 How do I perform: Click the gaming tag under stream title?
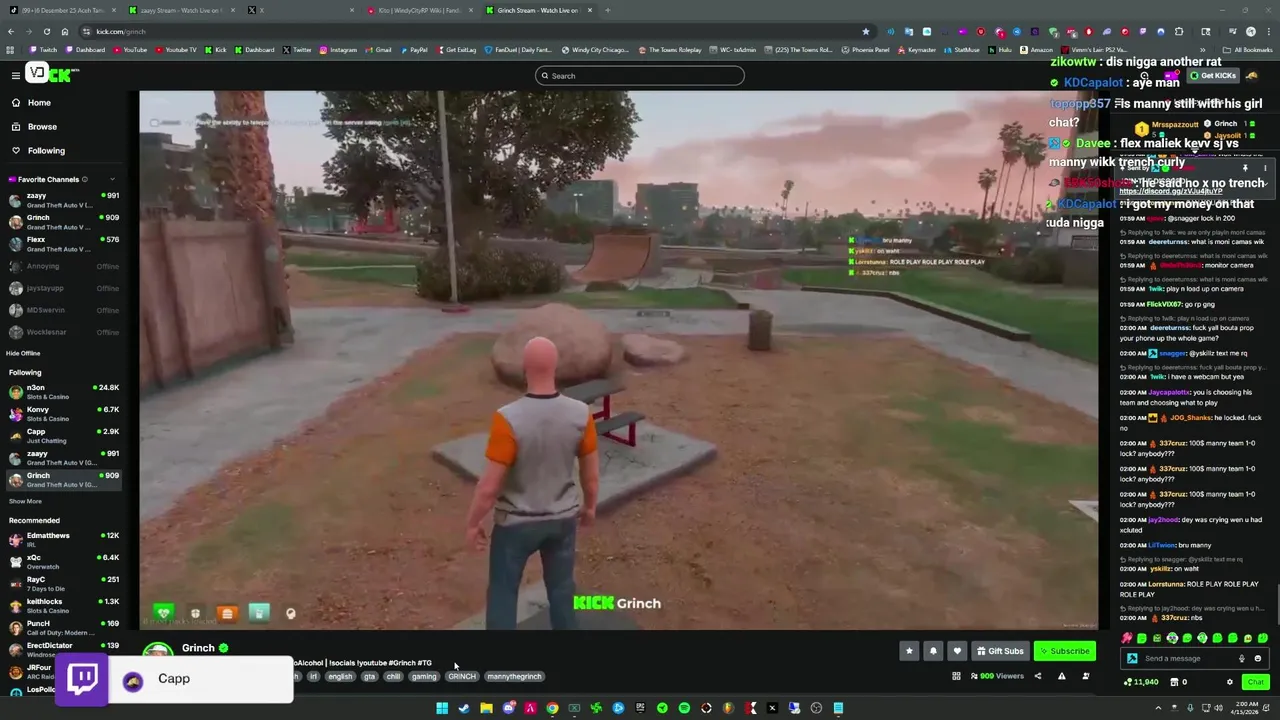click(424, 677)
